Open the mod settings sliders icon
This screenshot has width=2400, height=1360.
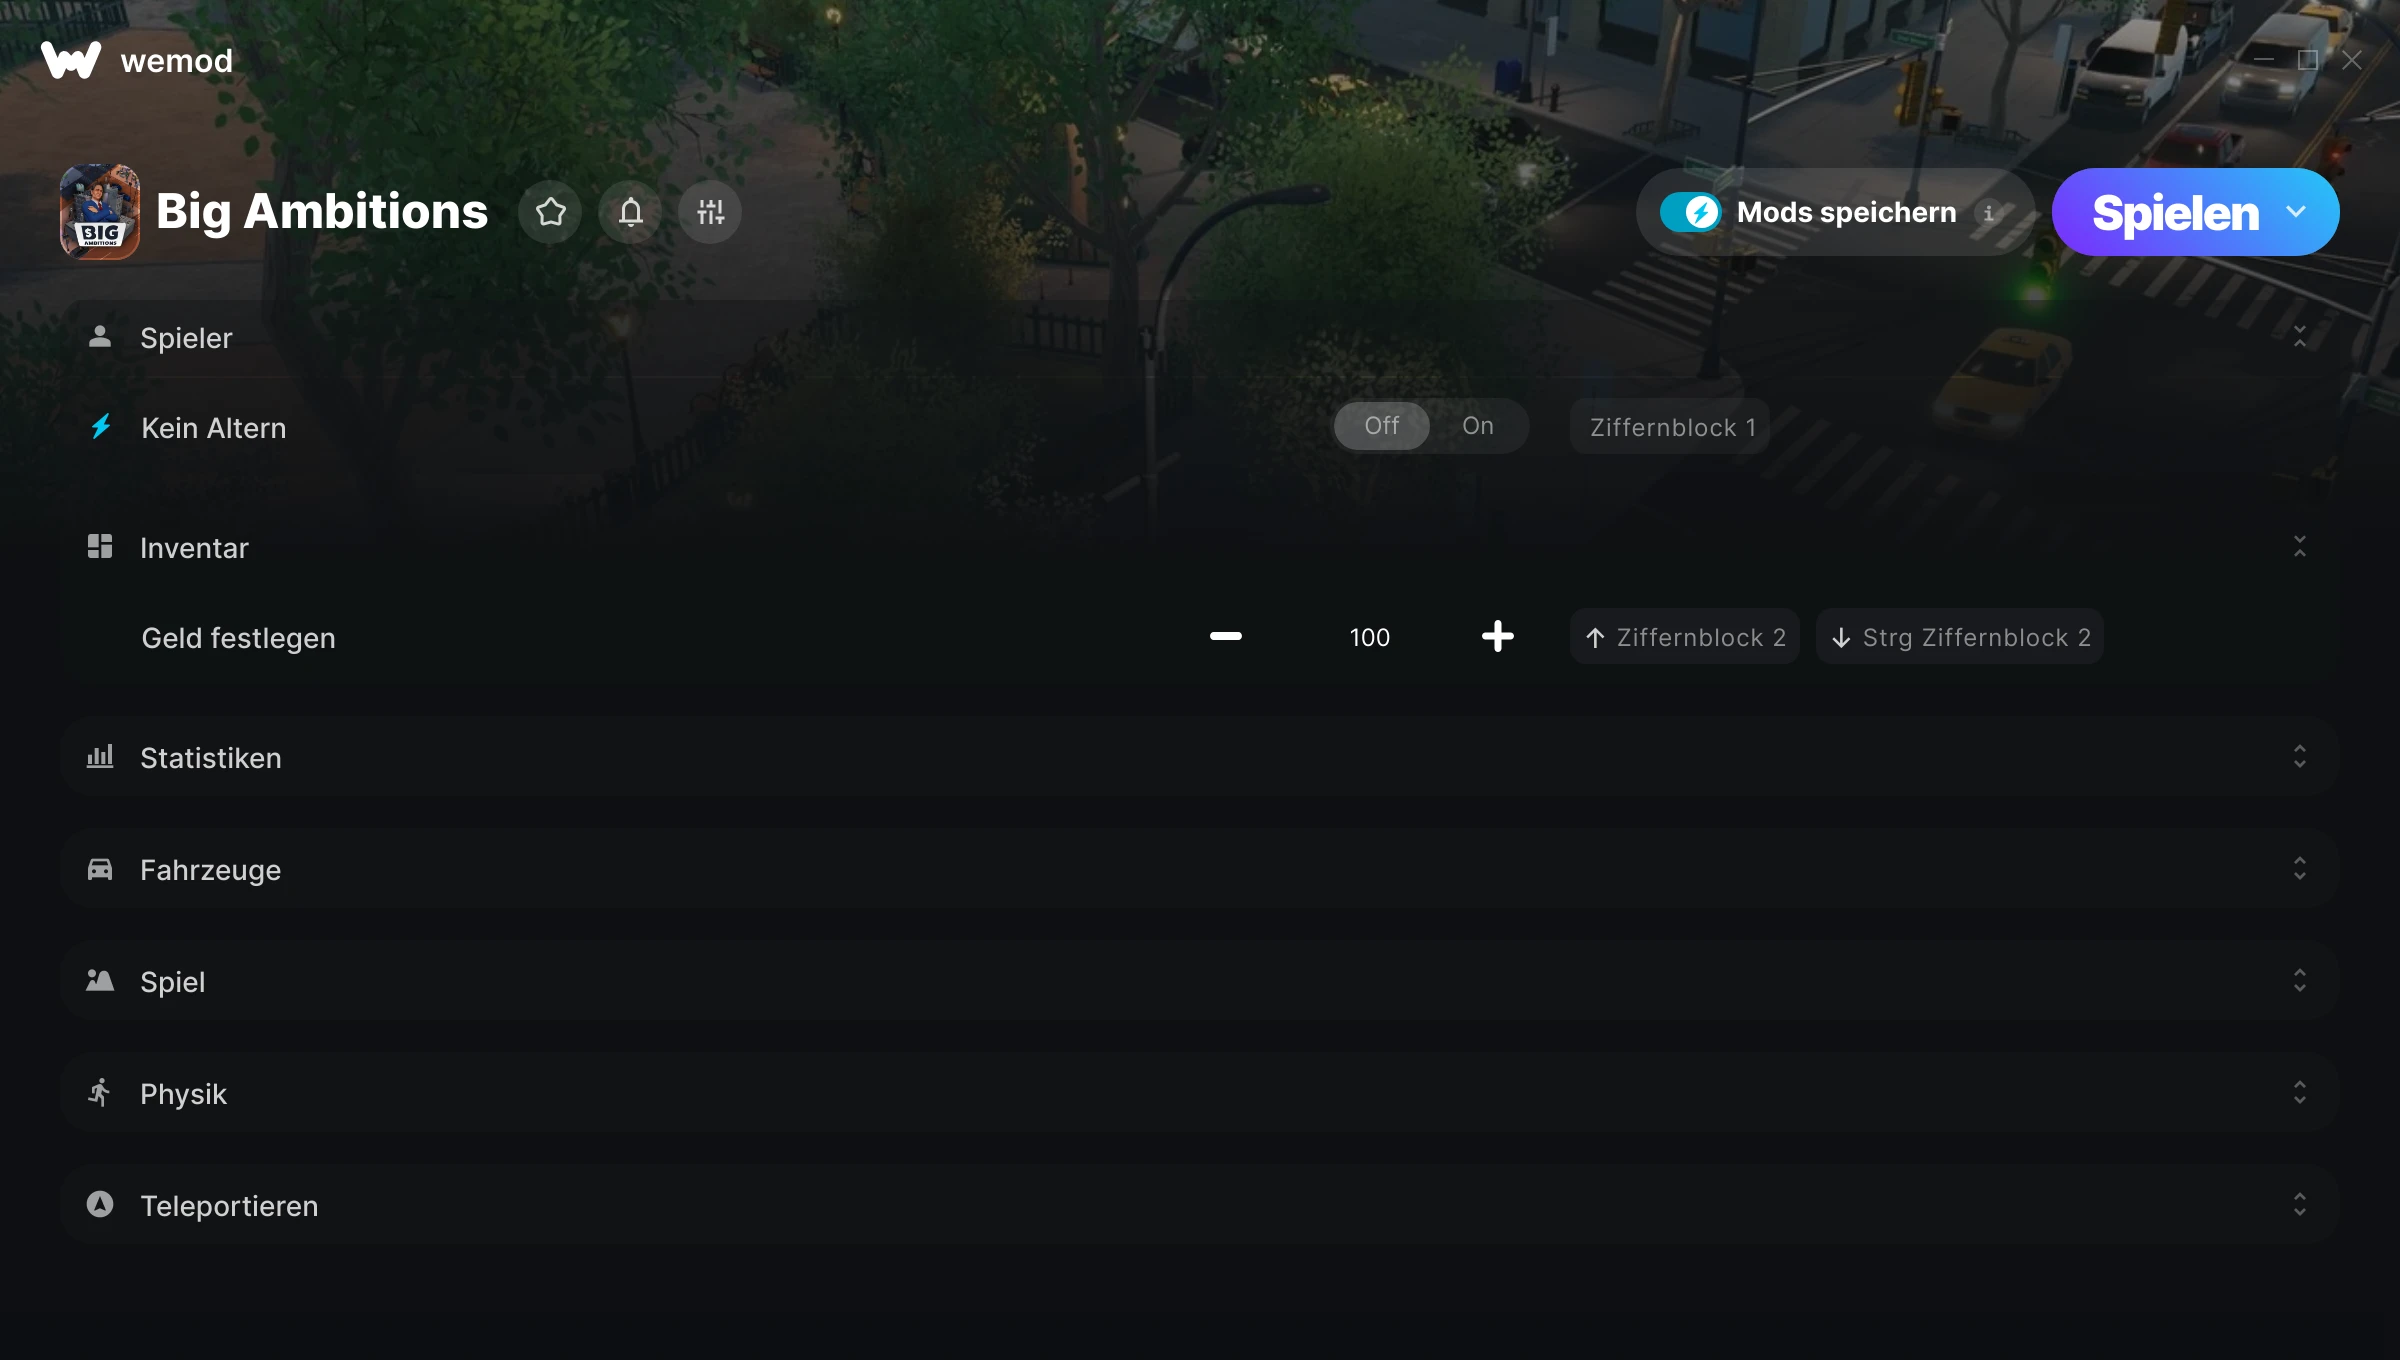tap(710, 212)
